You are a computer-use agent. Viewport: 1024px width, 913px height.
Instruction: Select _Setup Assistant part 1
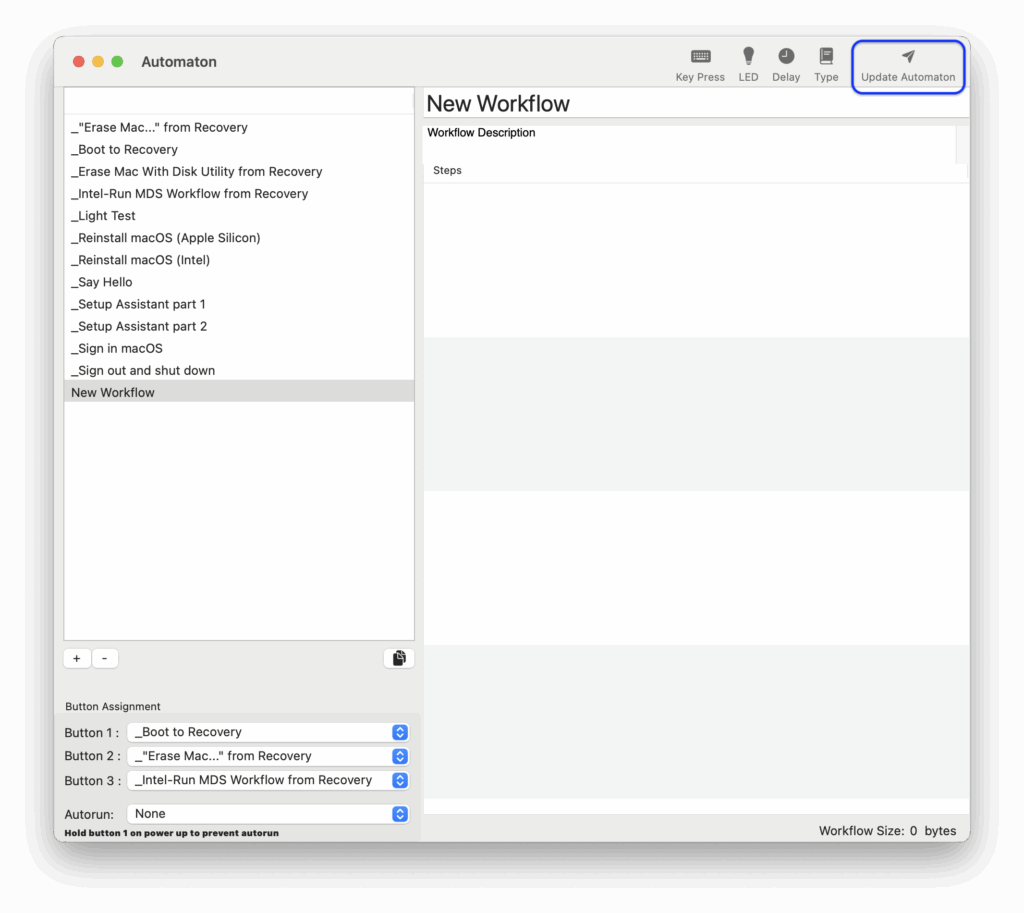239,304
